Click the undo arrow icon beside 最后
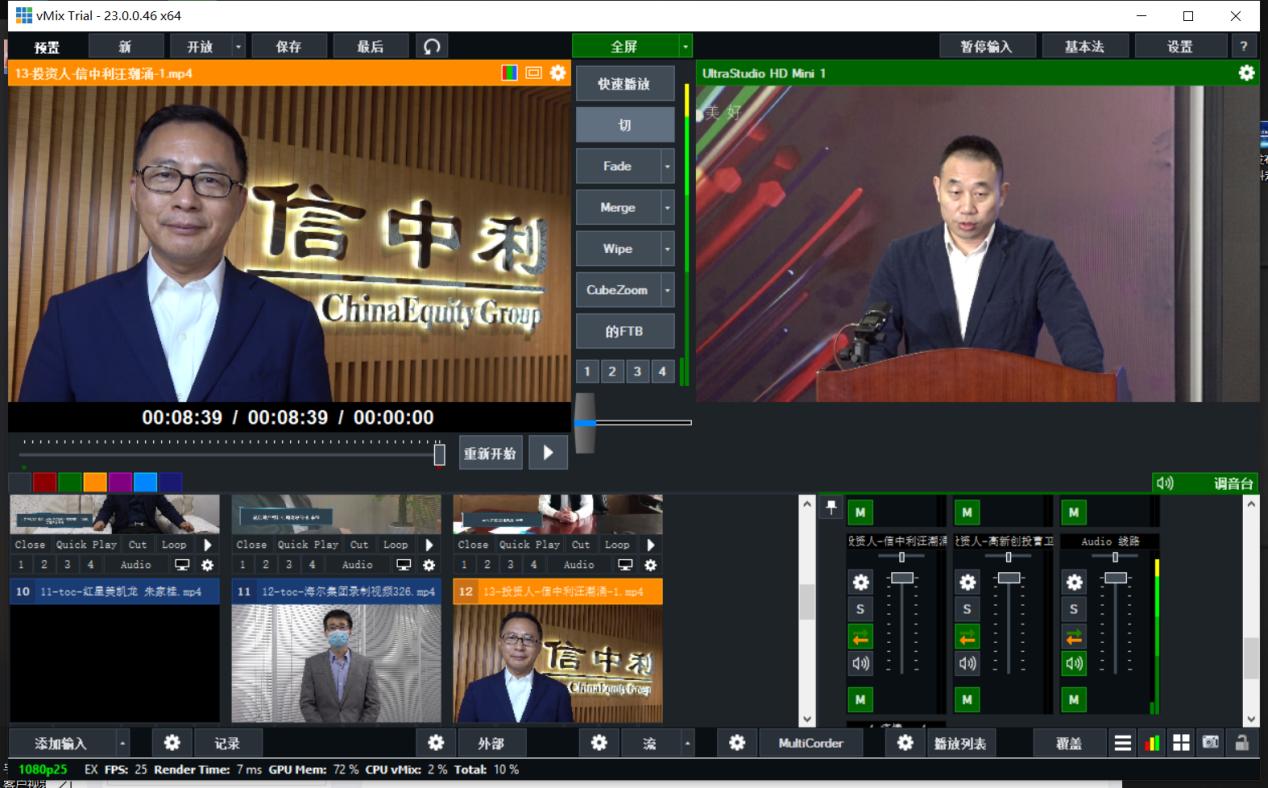The image size is (1268, 788). click(432, 46)
